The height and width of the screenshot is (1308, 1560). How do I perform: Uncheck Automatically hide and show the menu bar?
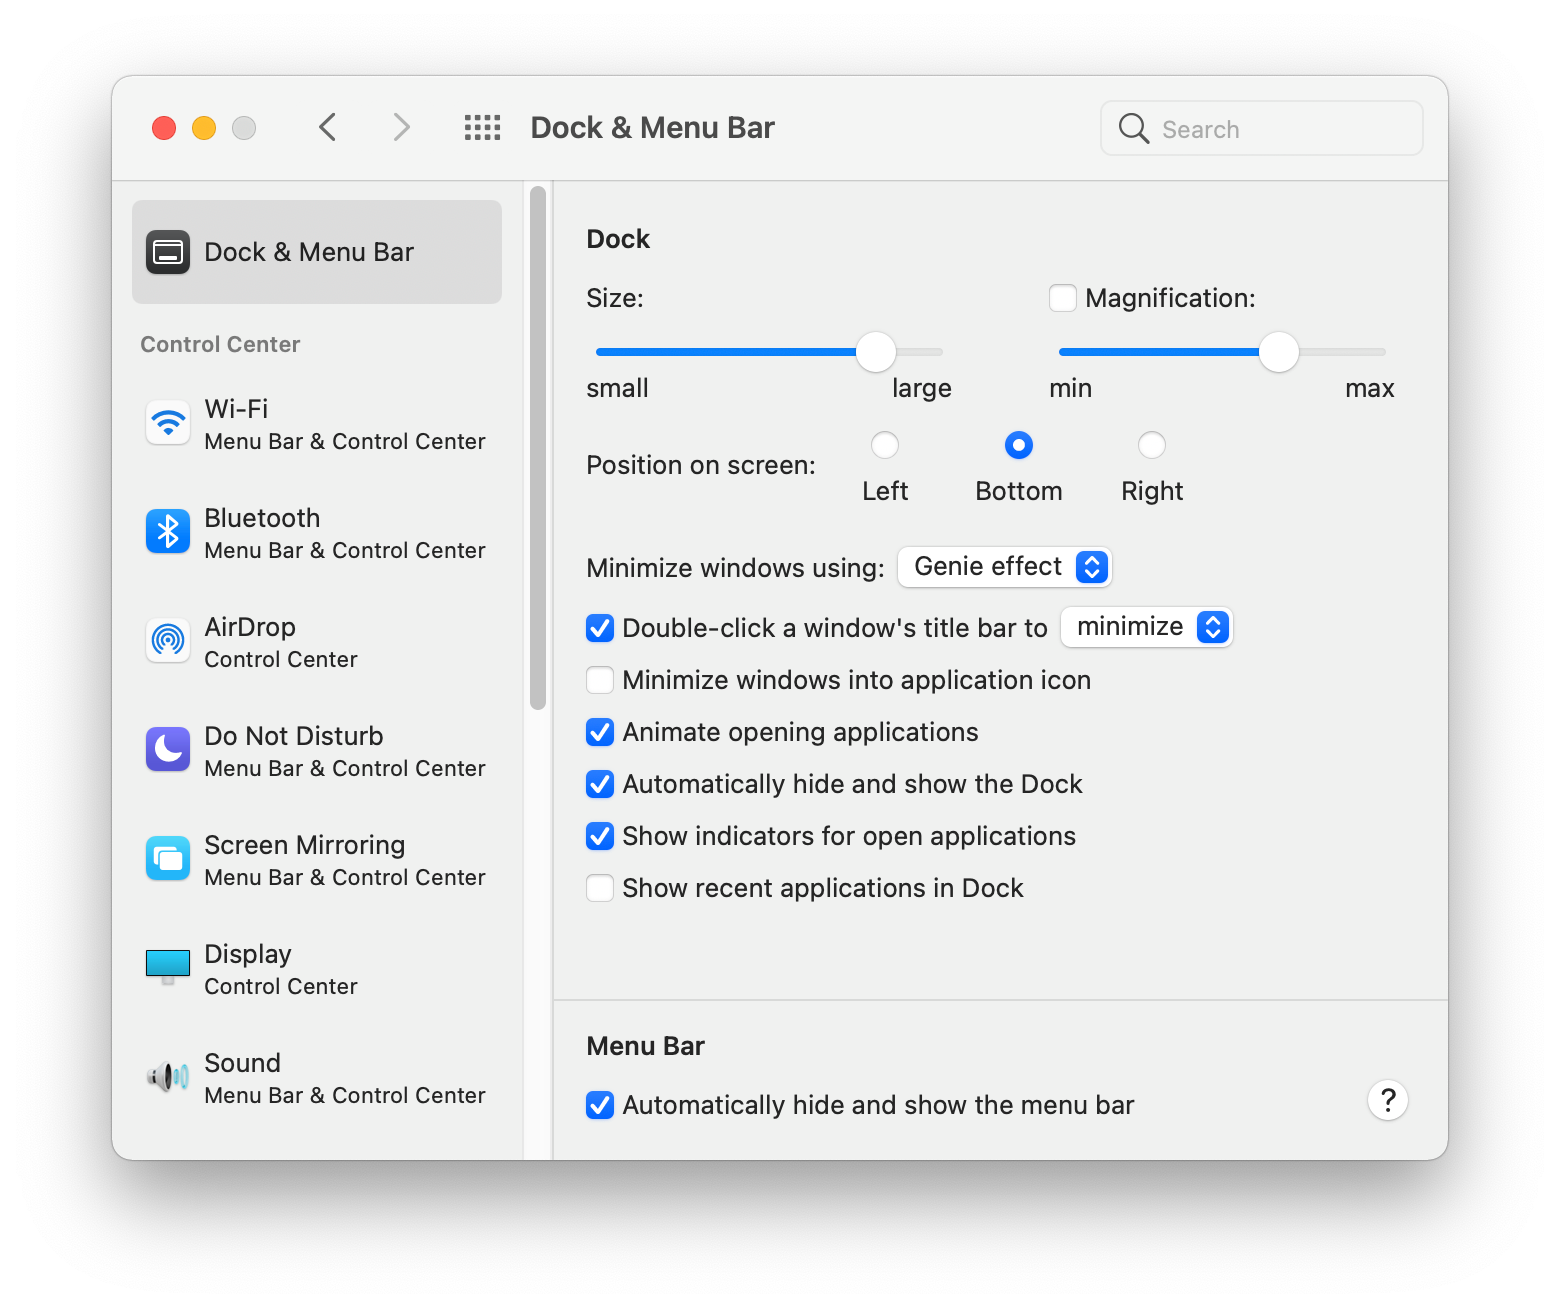point(600,1105)
